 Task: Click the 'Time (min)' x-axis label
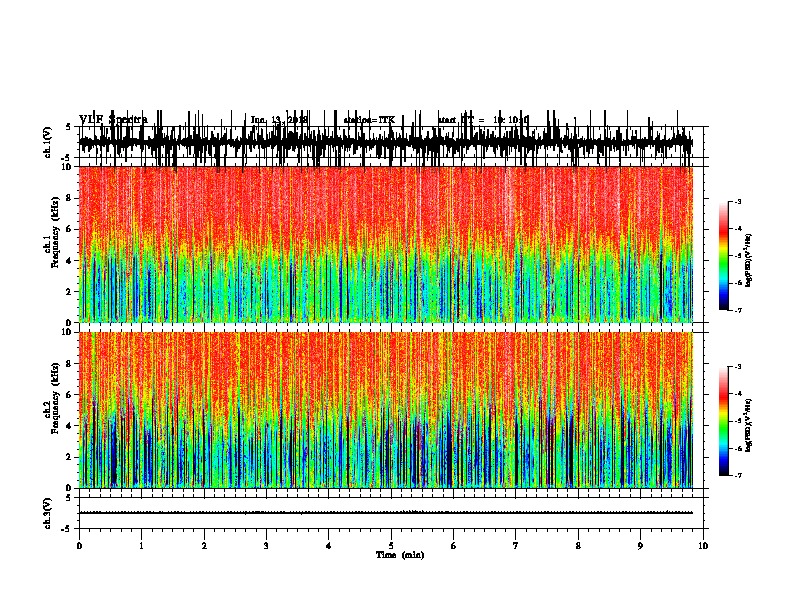[400, 555]
